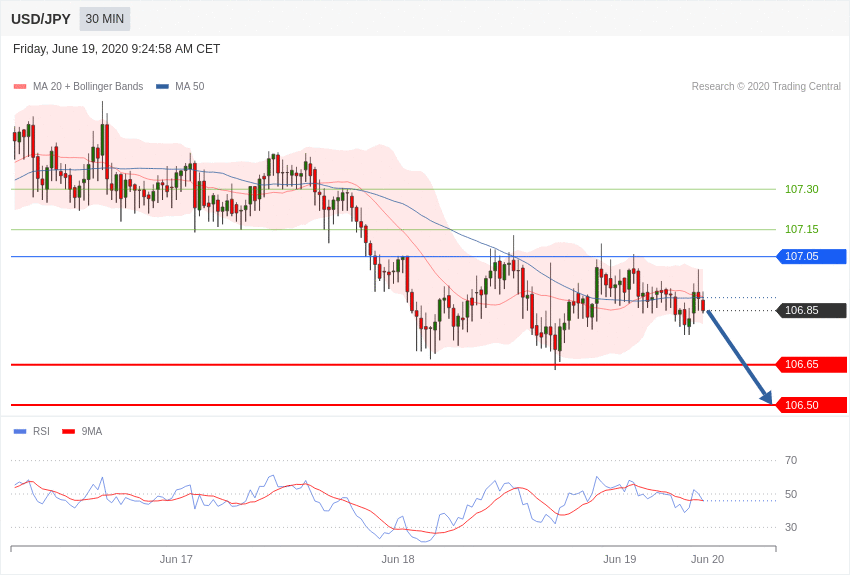Click the 'MA 20 + Bollinger Bands' legend label
850x576 pixels.
tap(88, 86)
